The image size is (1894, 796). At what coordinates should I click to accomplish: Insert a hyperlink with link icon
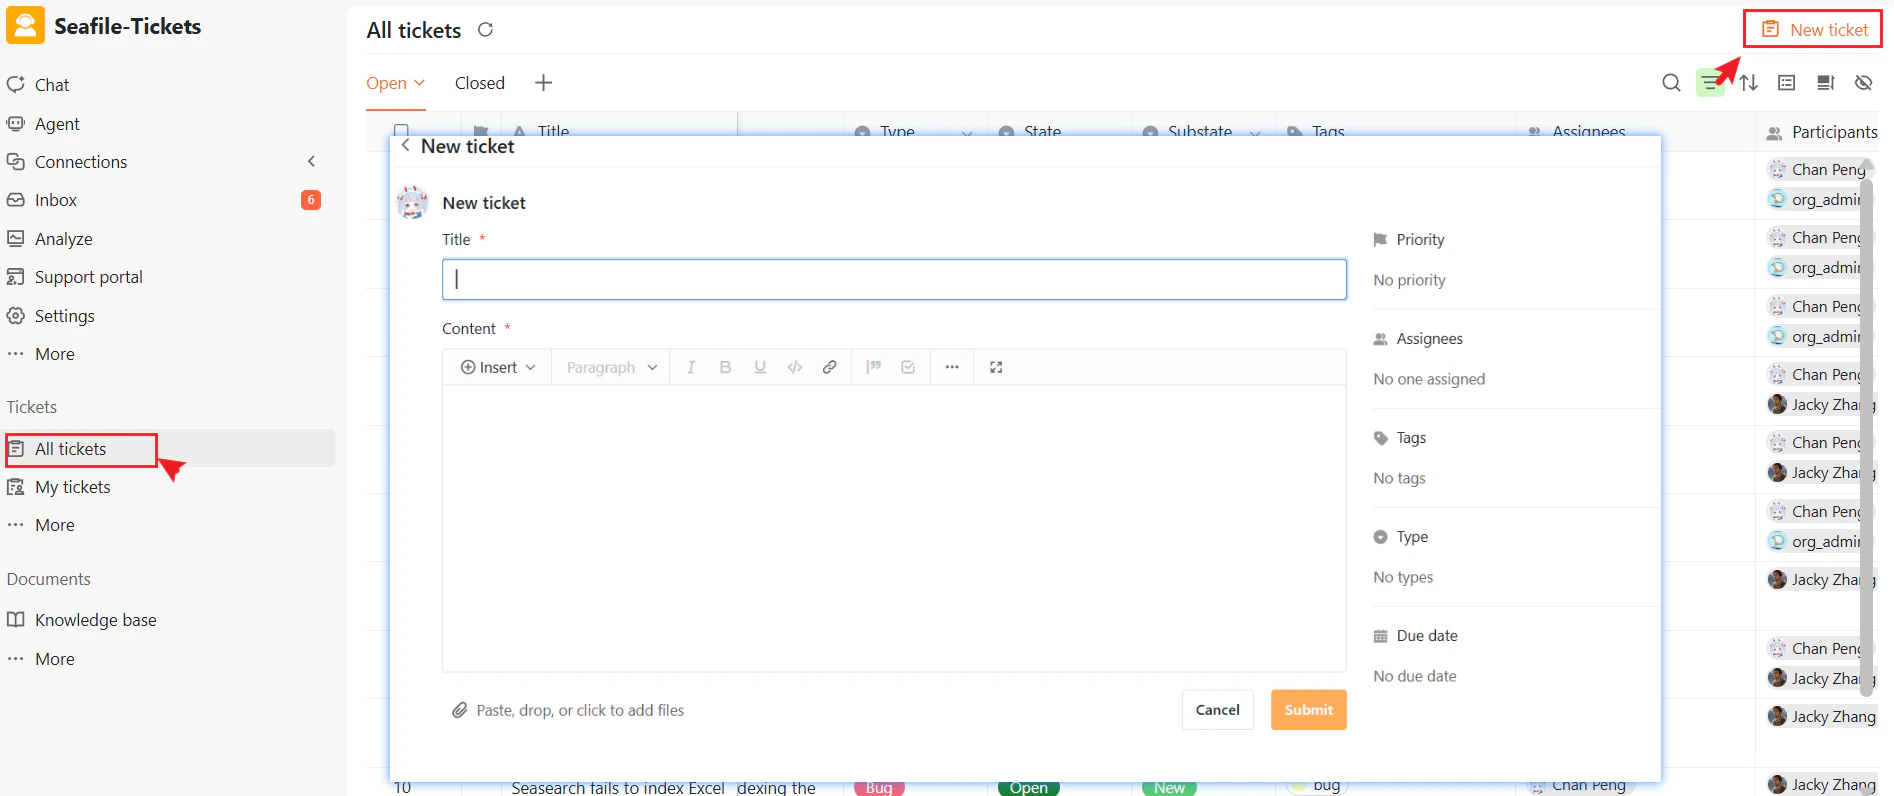pyautogui.click(x=830, y=367)
